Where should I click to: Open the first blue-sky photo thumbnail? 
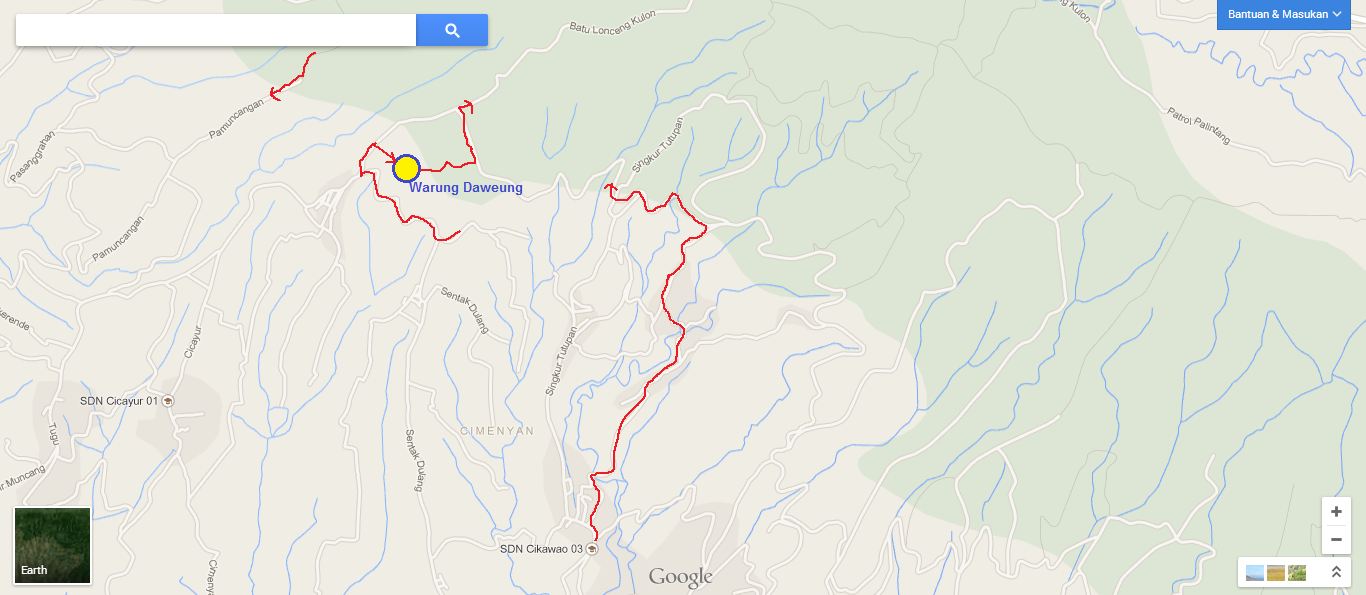tap(1254, 573)
